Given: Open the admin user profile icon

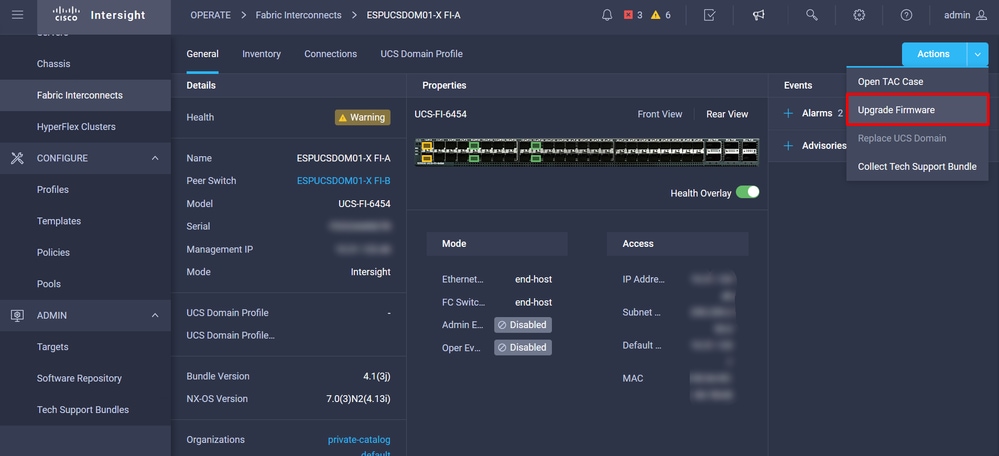Looking at the screenshot, I should pyautogui.click(x=981, y=15).
